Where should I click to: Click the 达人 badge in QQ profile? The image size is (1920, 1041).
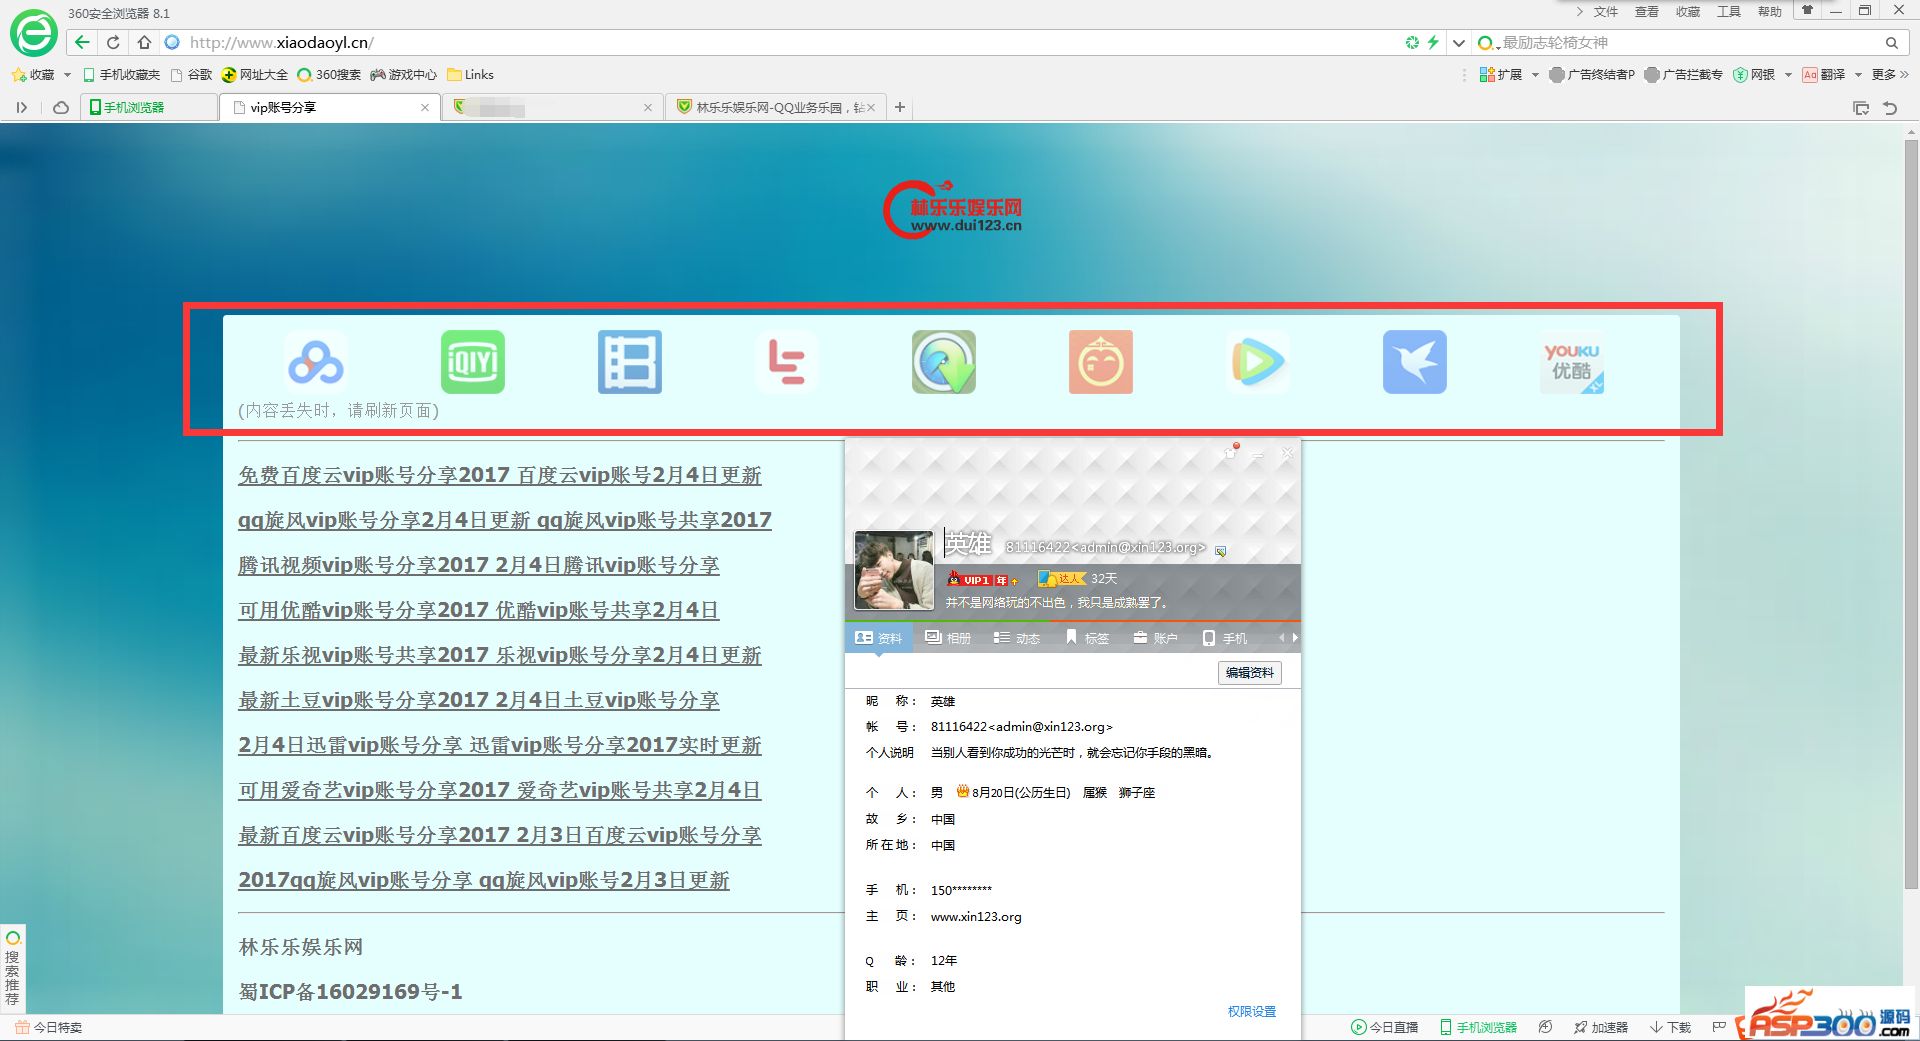point(1061,579)
